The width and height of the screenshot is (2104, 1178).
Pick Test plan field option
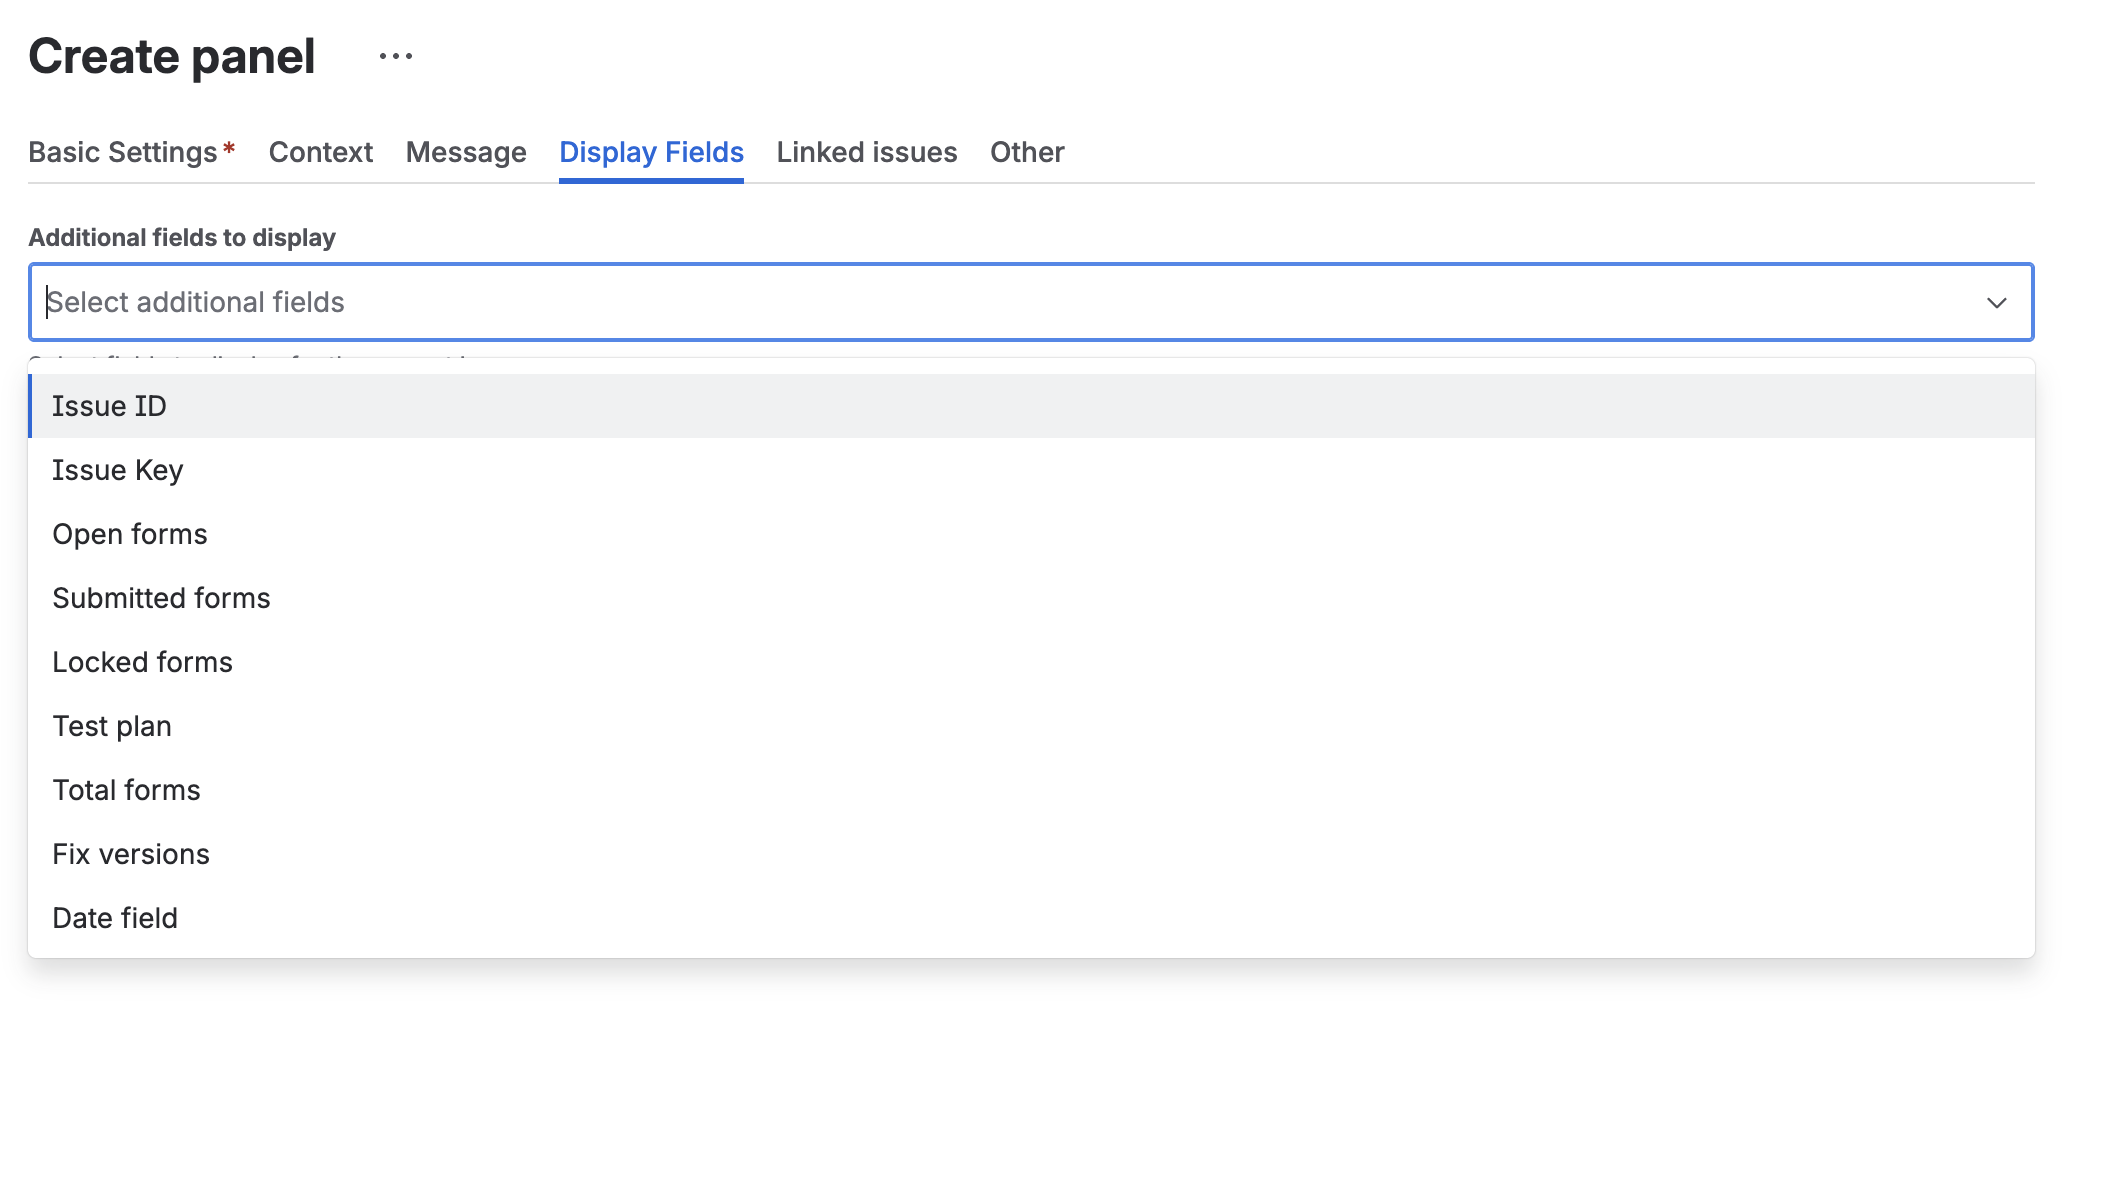tap(112, 726)
